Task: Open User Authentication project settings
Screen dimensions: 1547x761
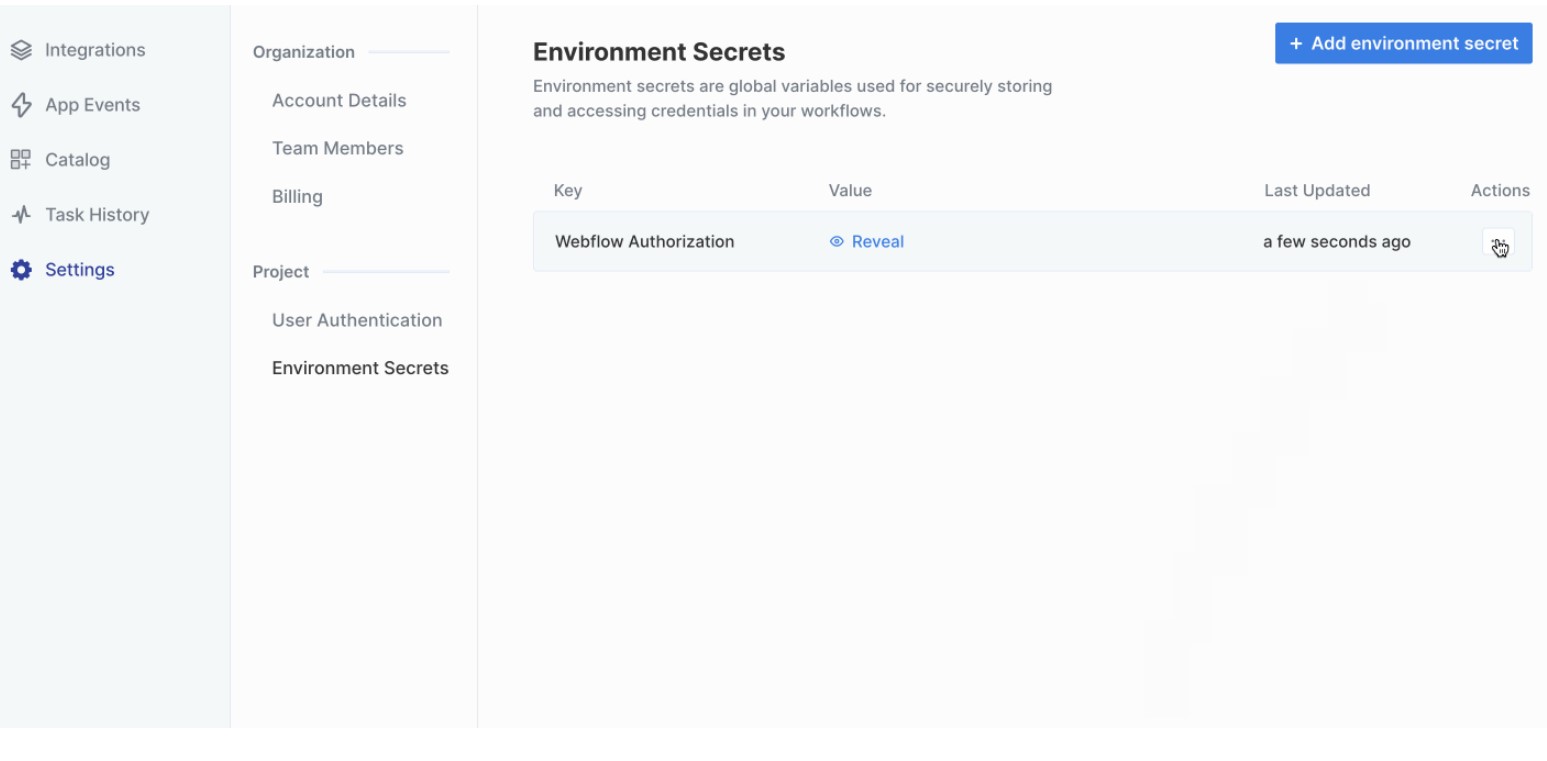Action: 357,321
